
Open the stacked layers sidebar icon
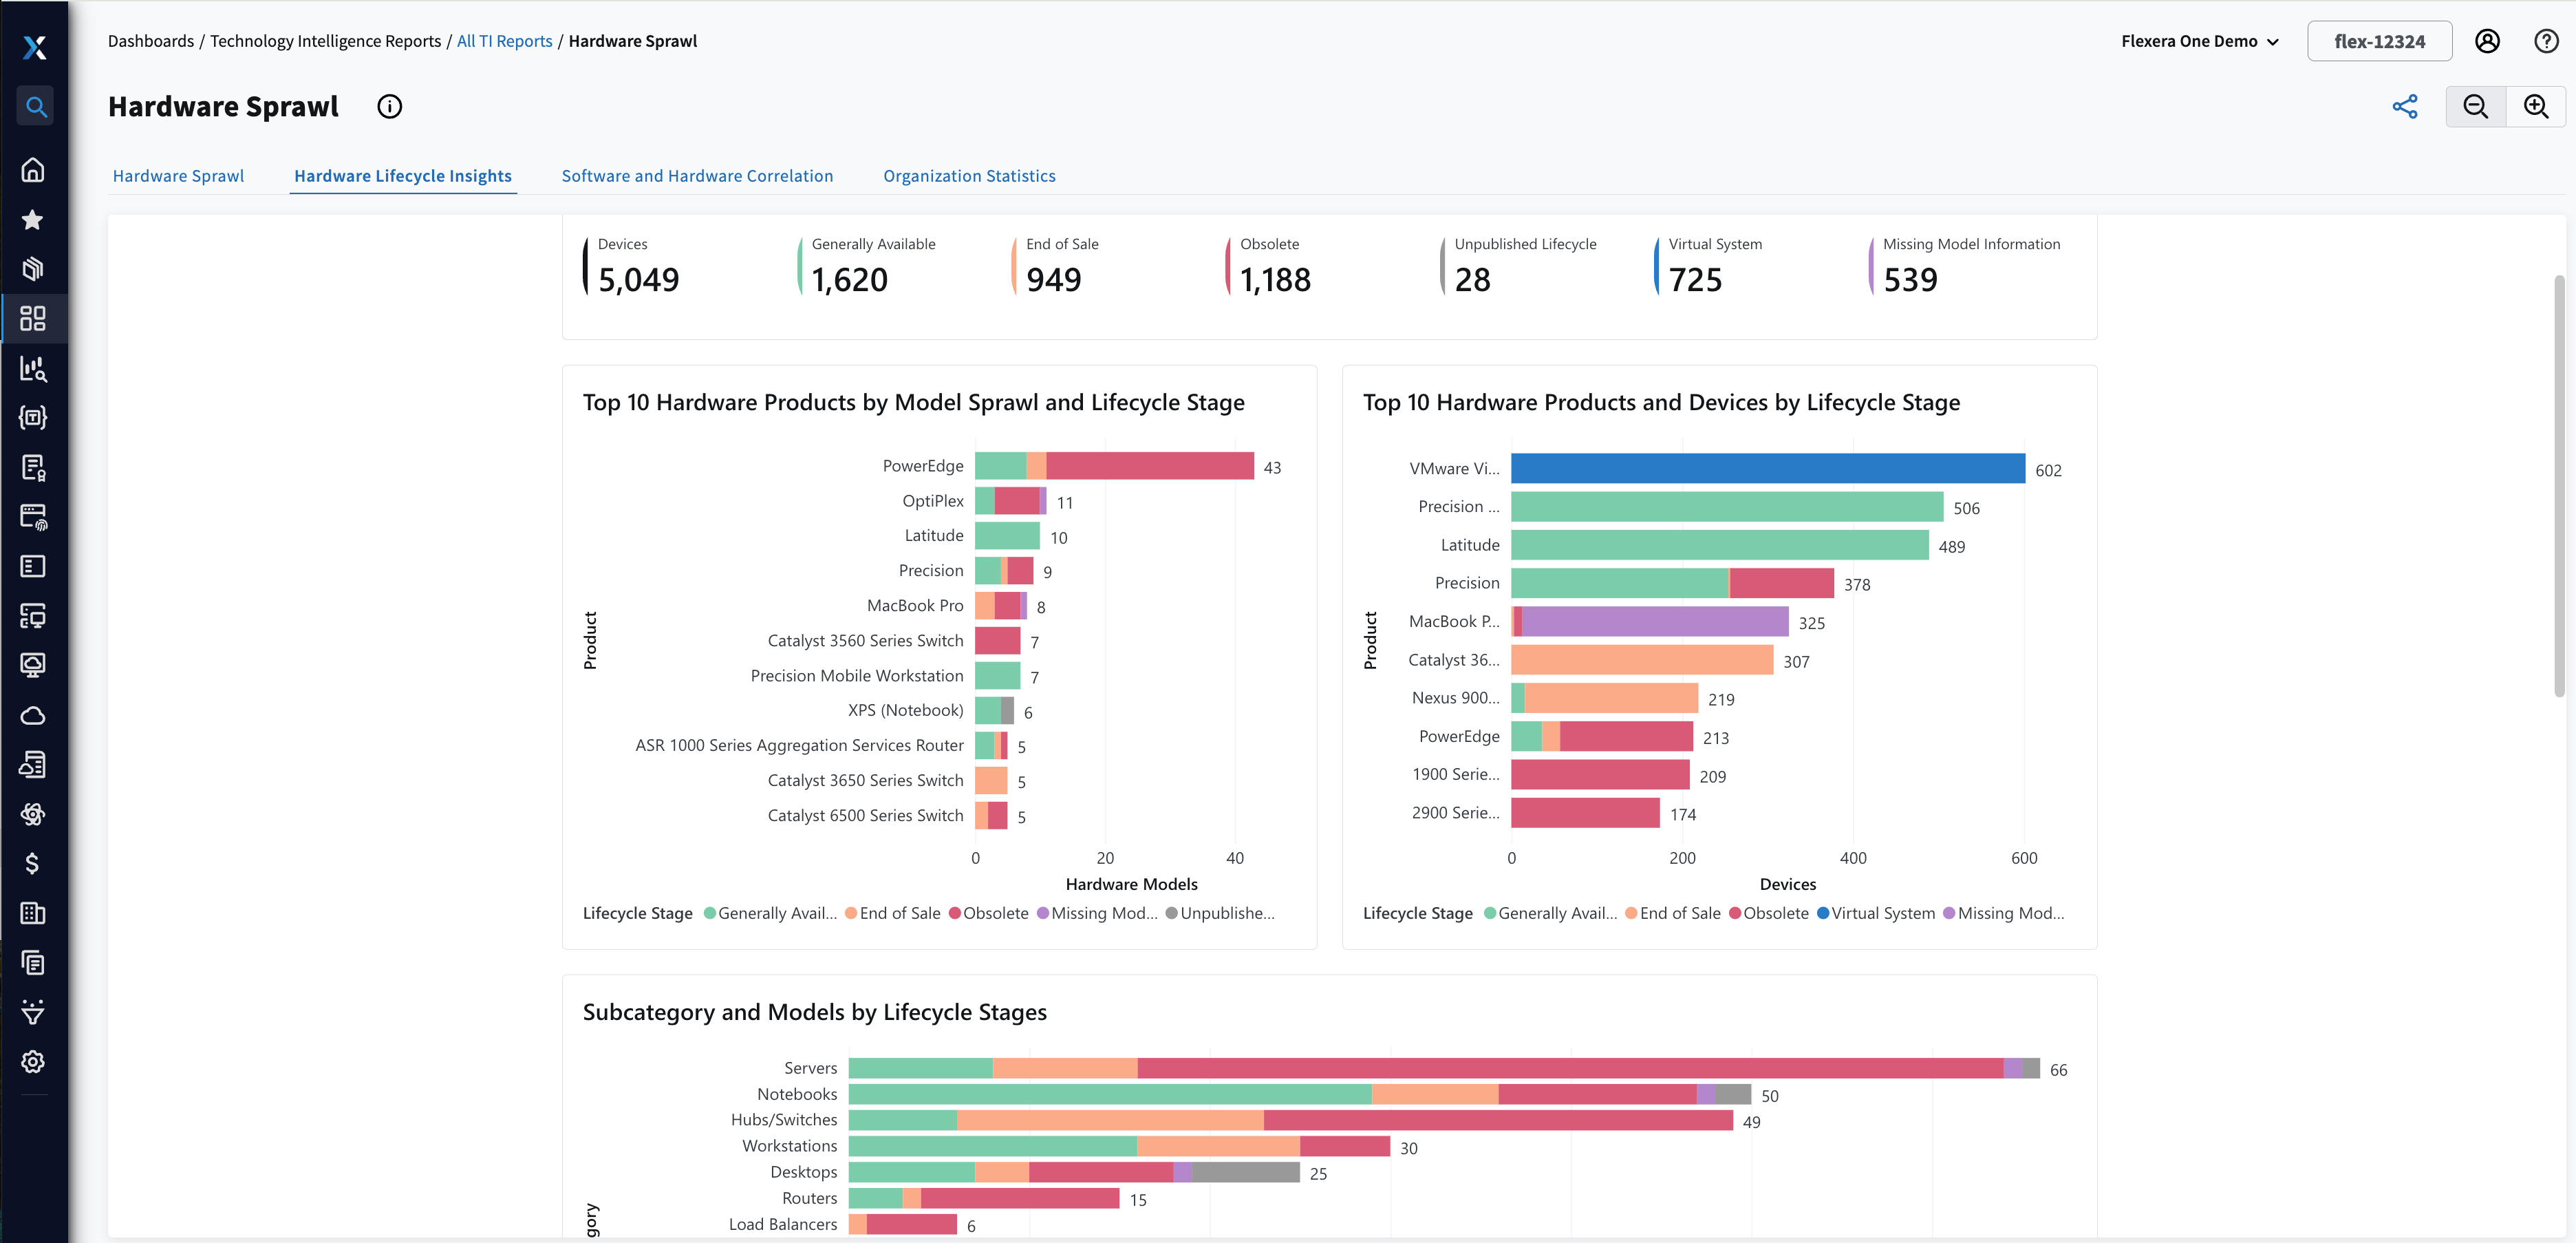[33, 269]
